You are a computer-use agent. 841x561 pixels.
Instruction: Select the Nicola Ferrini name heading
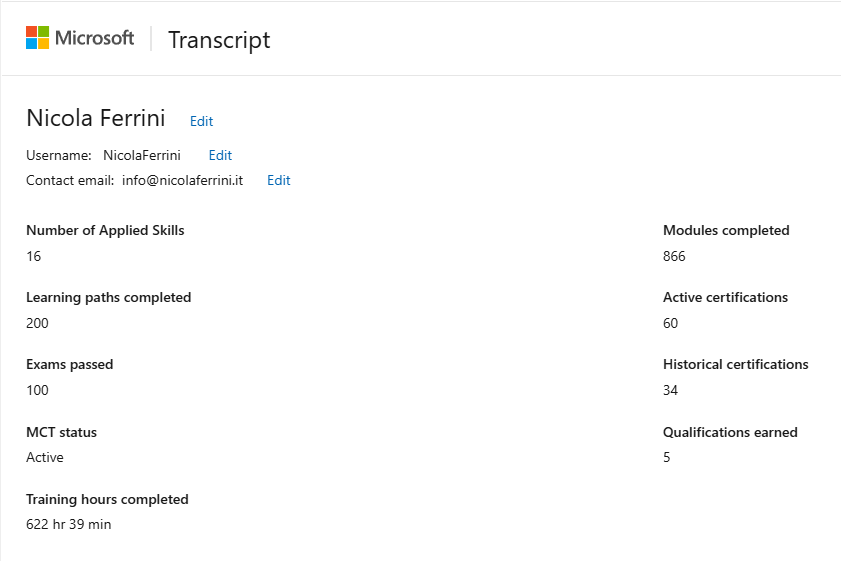pyautogui.click(x=96, y=118)
